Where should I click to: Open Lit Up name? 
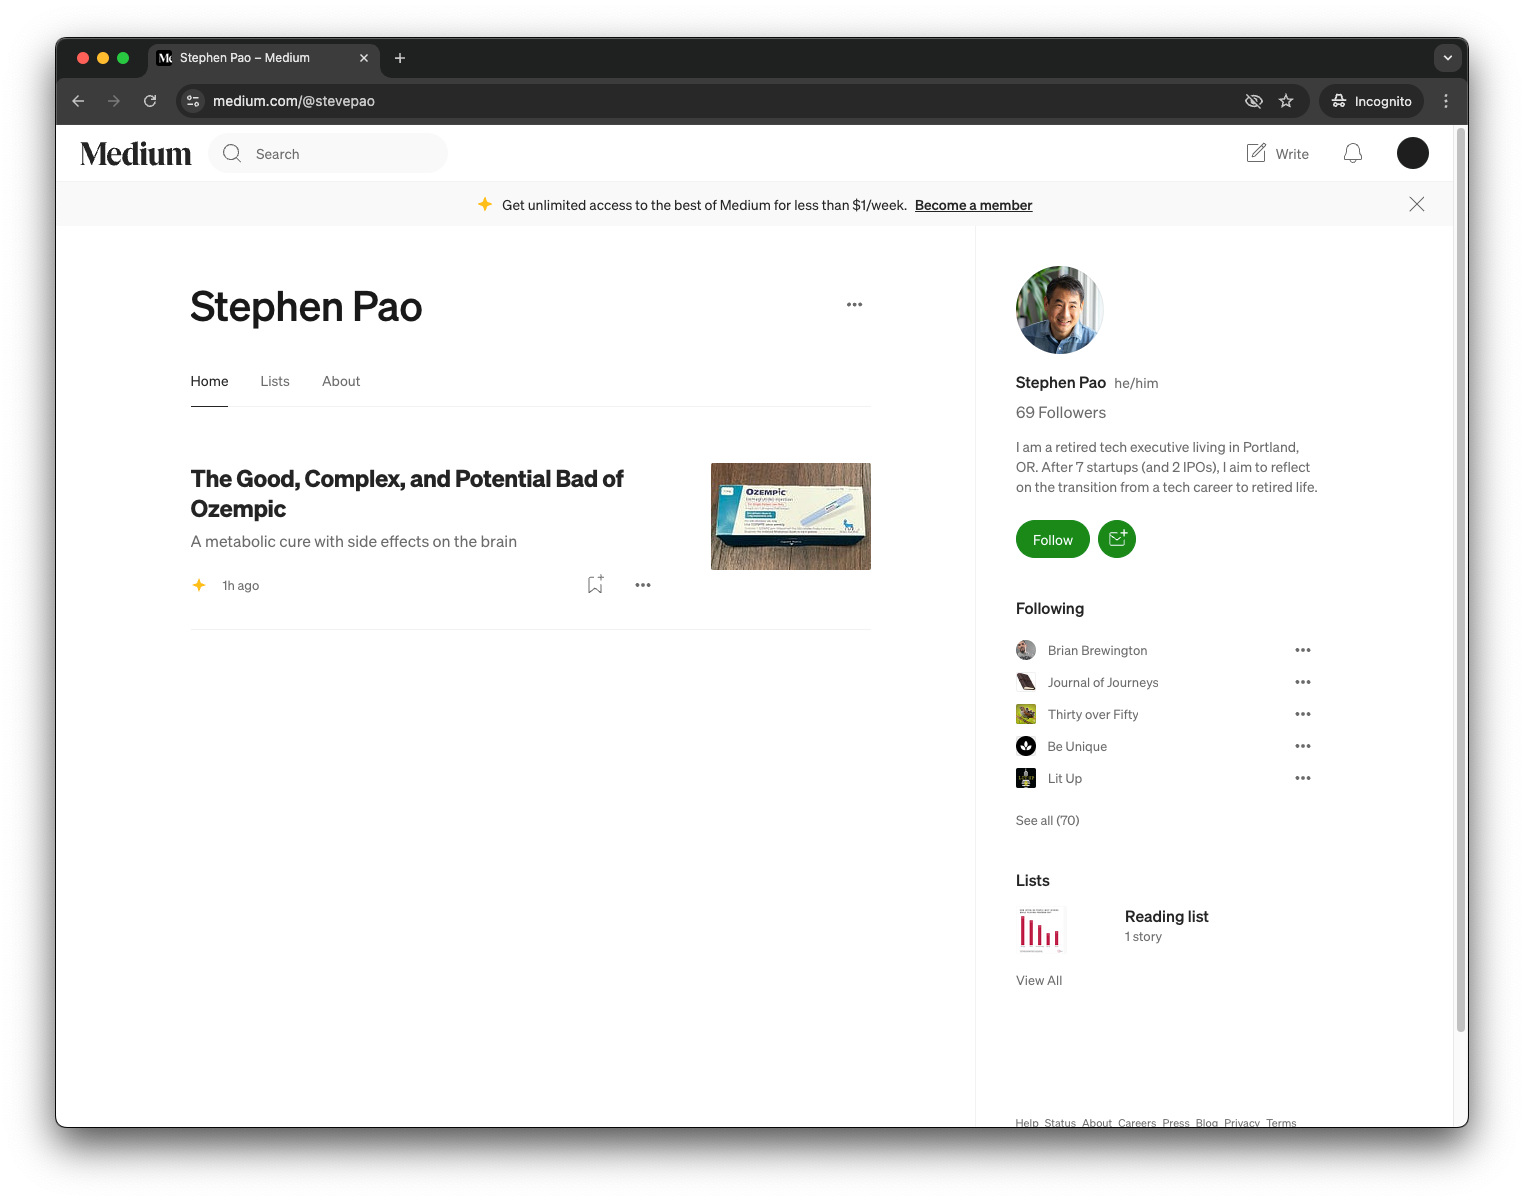(x=1065, y=778)
